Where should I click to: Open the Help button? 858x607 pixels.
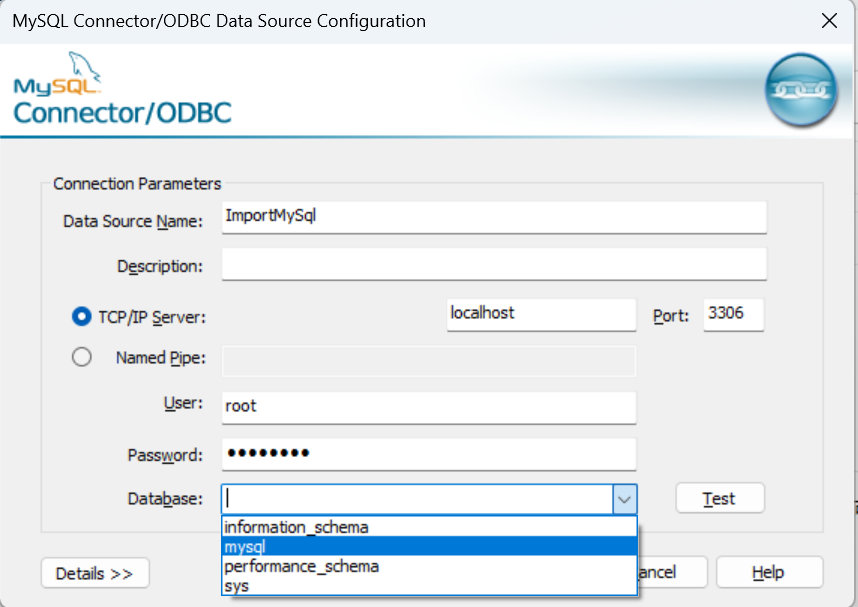(x=769, y=572)
